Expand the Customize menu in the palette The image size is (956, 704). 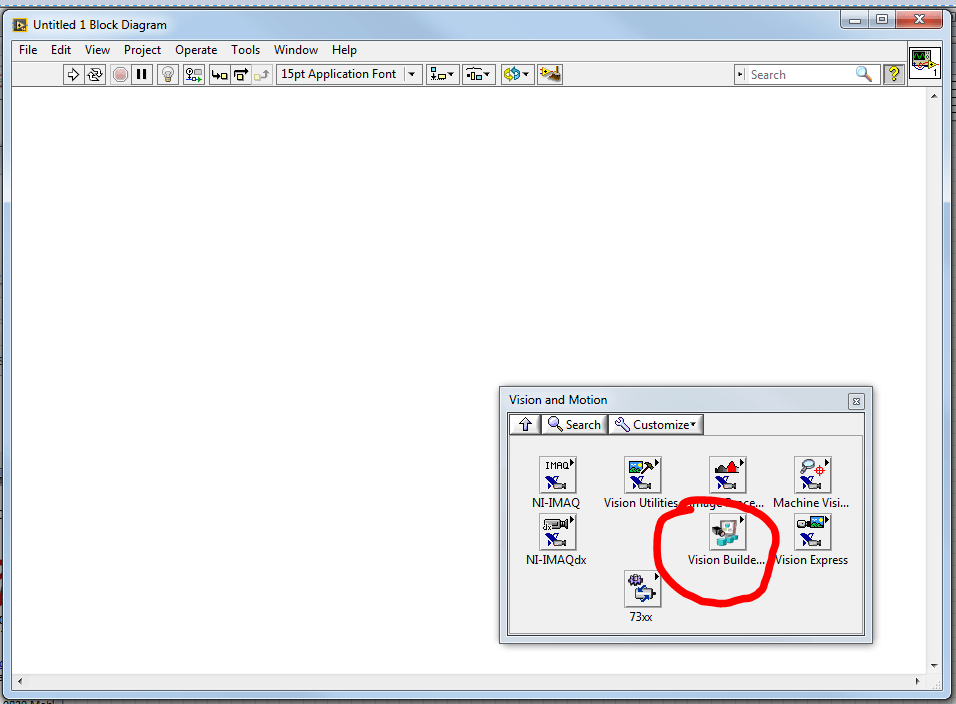(655, 424)
